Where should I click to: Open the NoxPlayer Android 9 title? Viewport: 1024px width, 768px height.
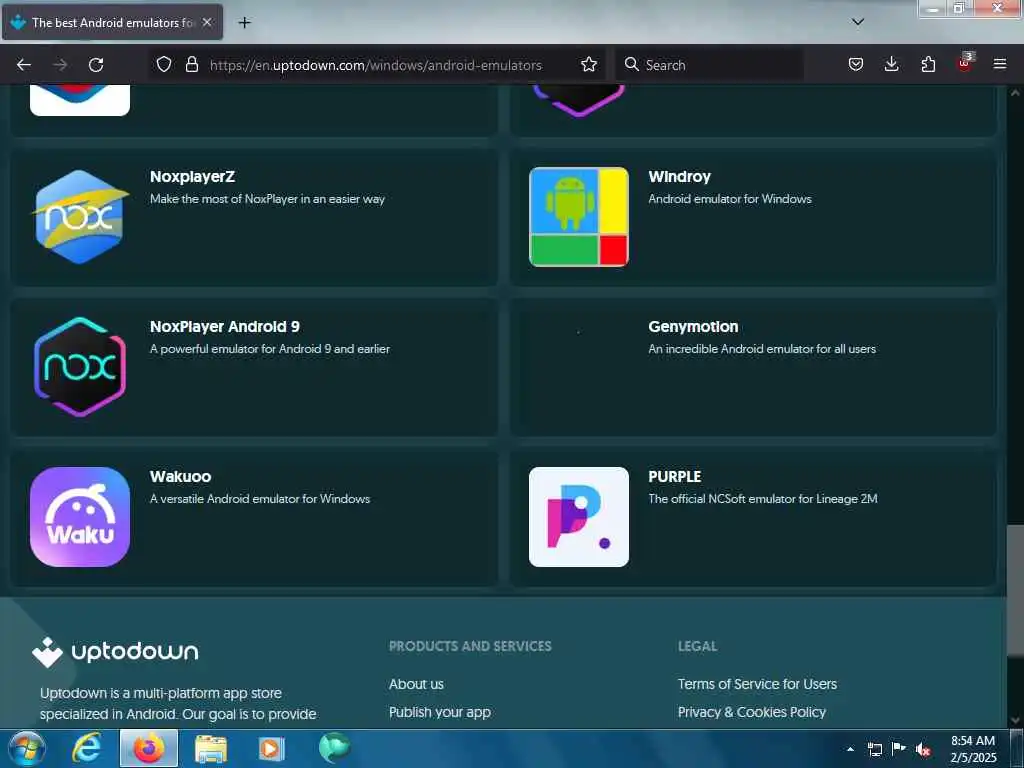[x=225, y=327]
